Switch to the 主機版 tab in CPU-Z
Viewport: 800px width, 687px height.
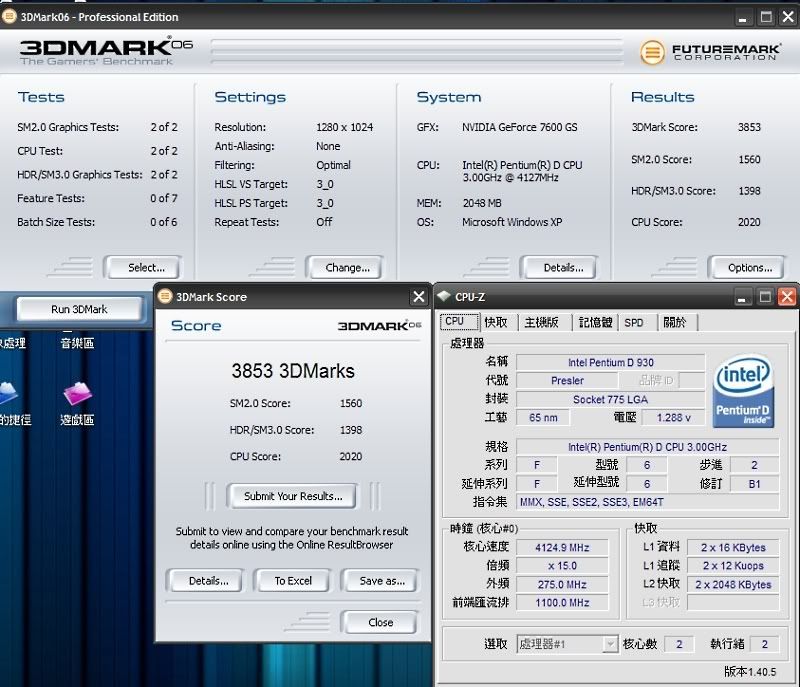tap(542, 322)
